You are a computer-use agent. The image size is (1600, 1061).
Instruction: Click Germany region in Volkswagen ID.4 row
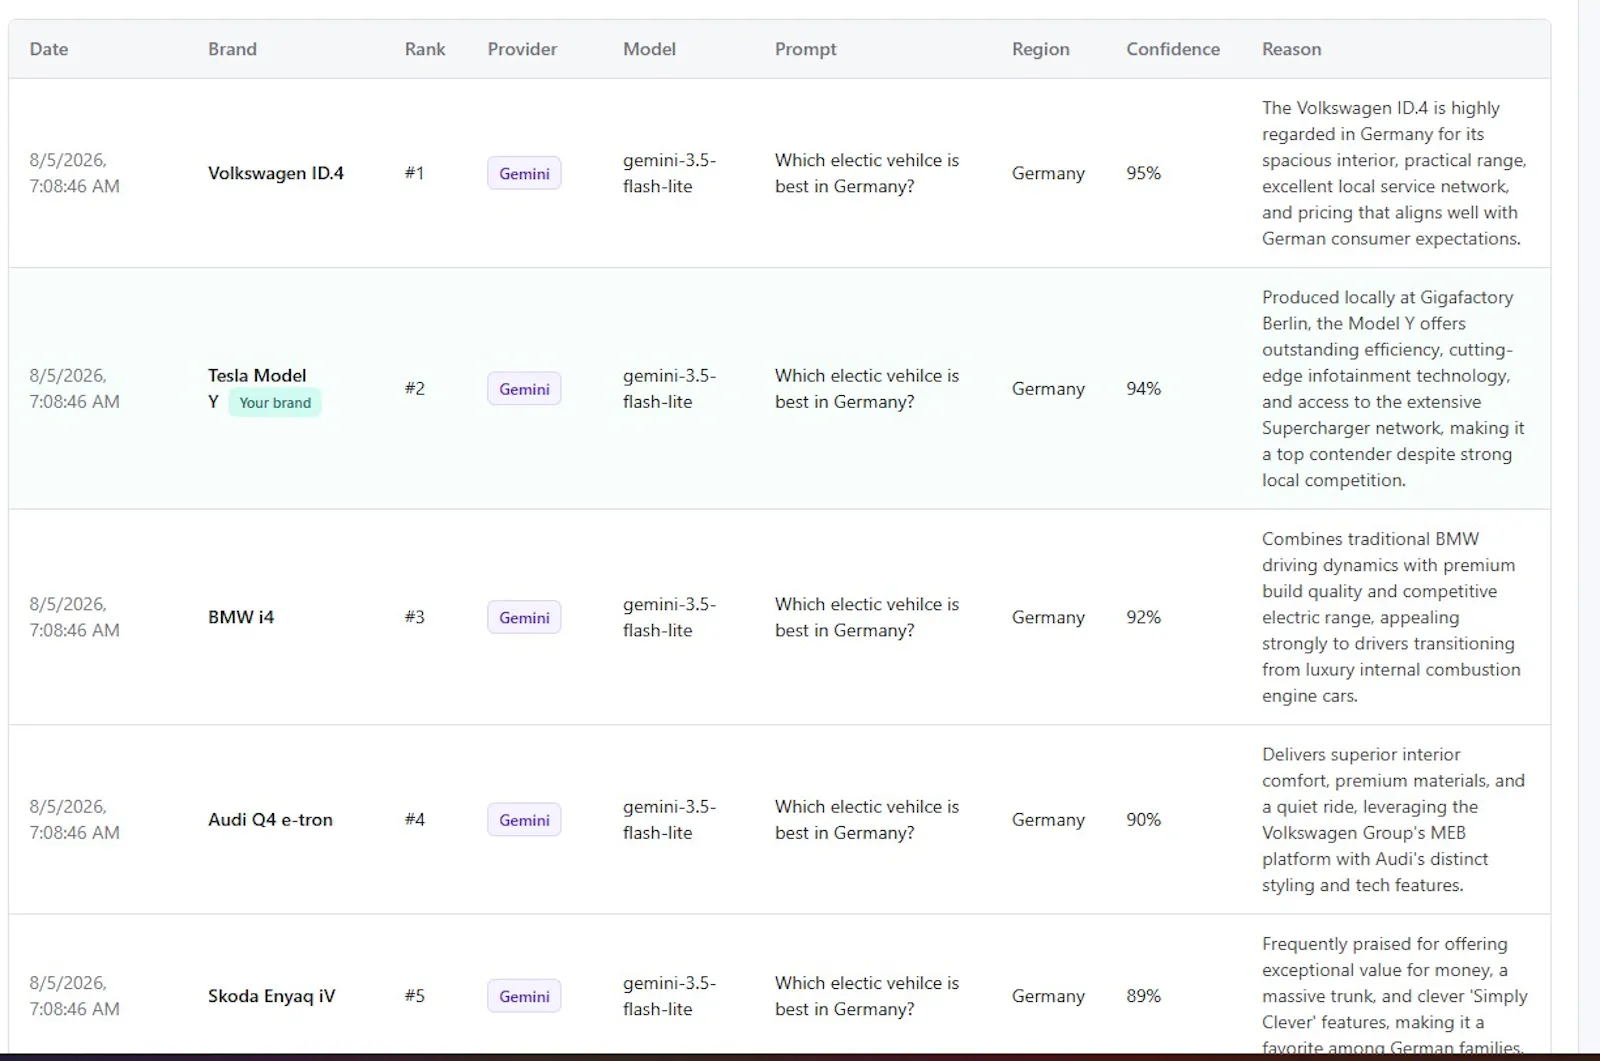coord(1048,173)
